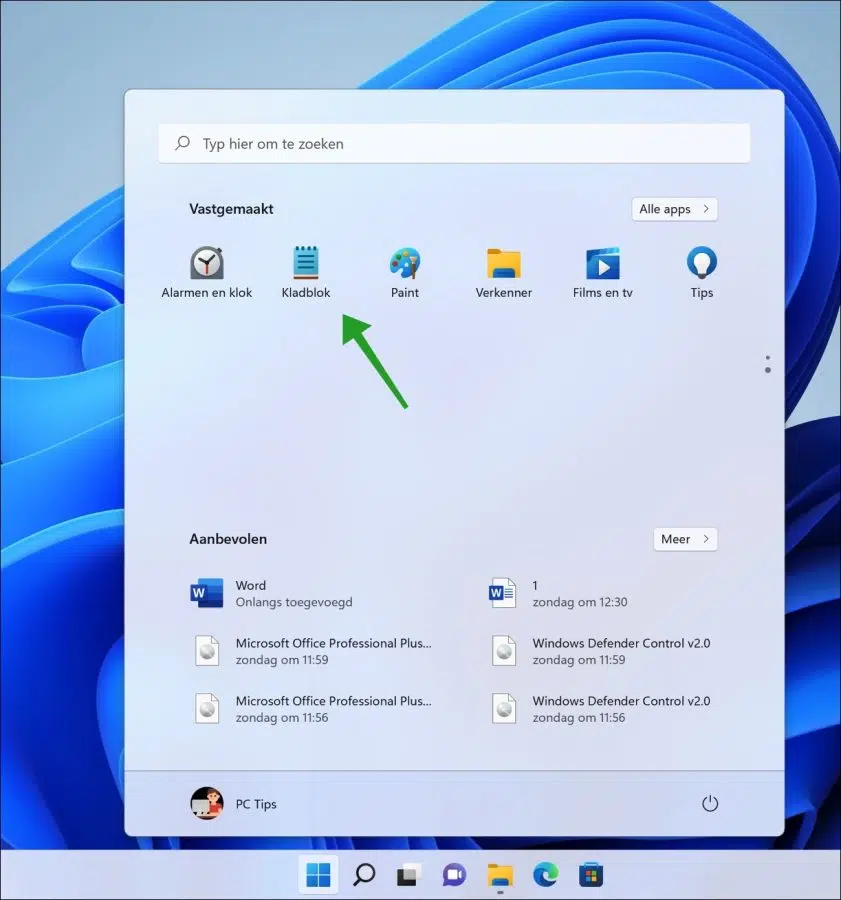Open the Alarmen en klok app
Viewport: 841px width, 900px height.
coord(207,273)
